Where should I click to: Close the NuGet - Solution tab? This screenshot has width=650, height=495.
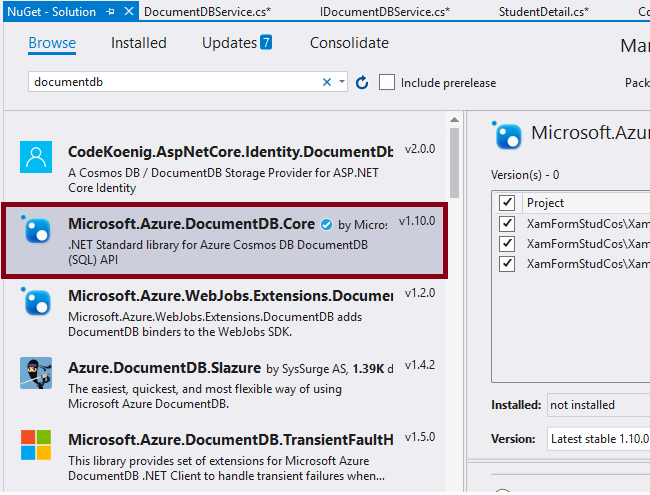(128, 12)
